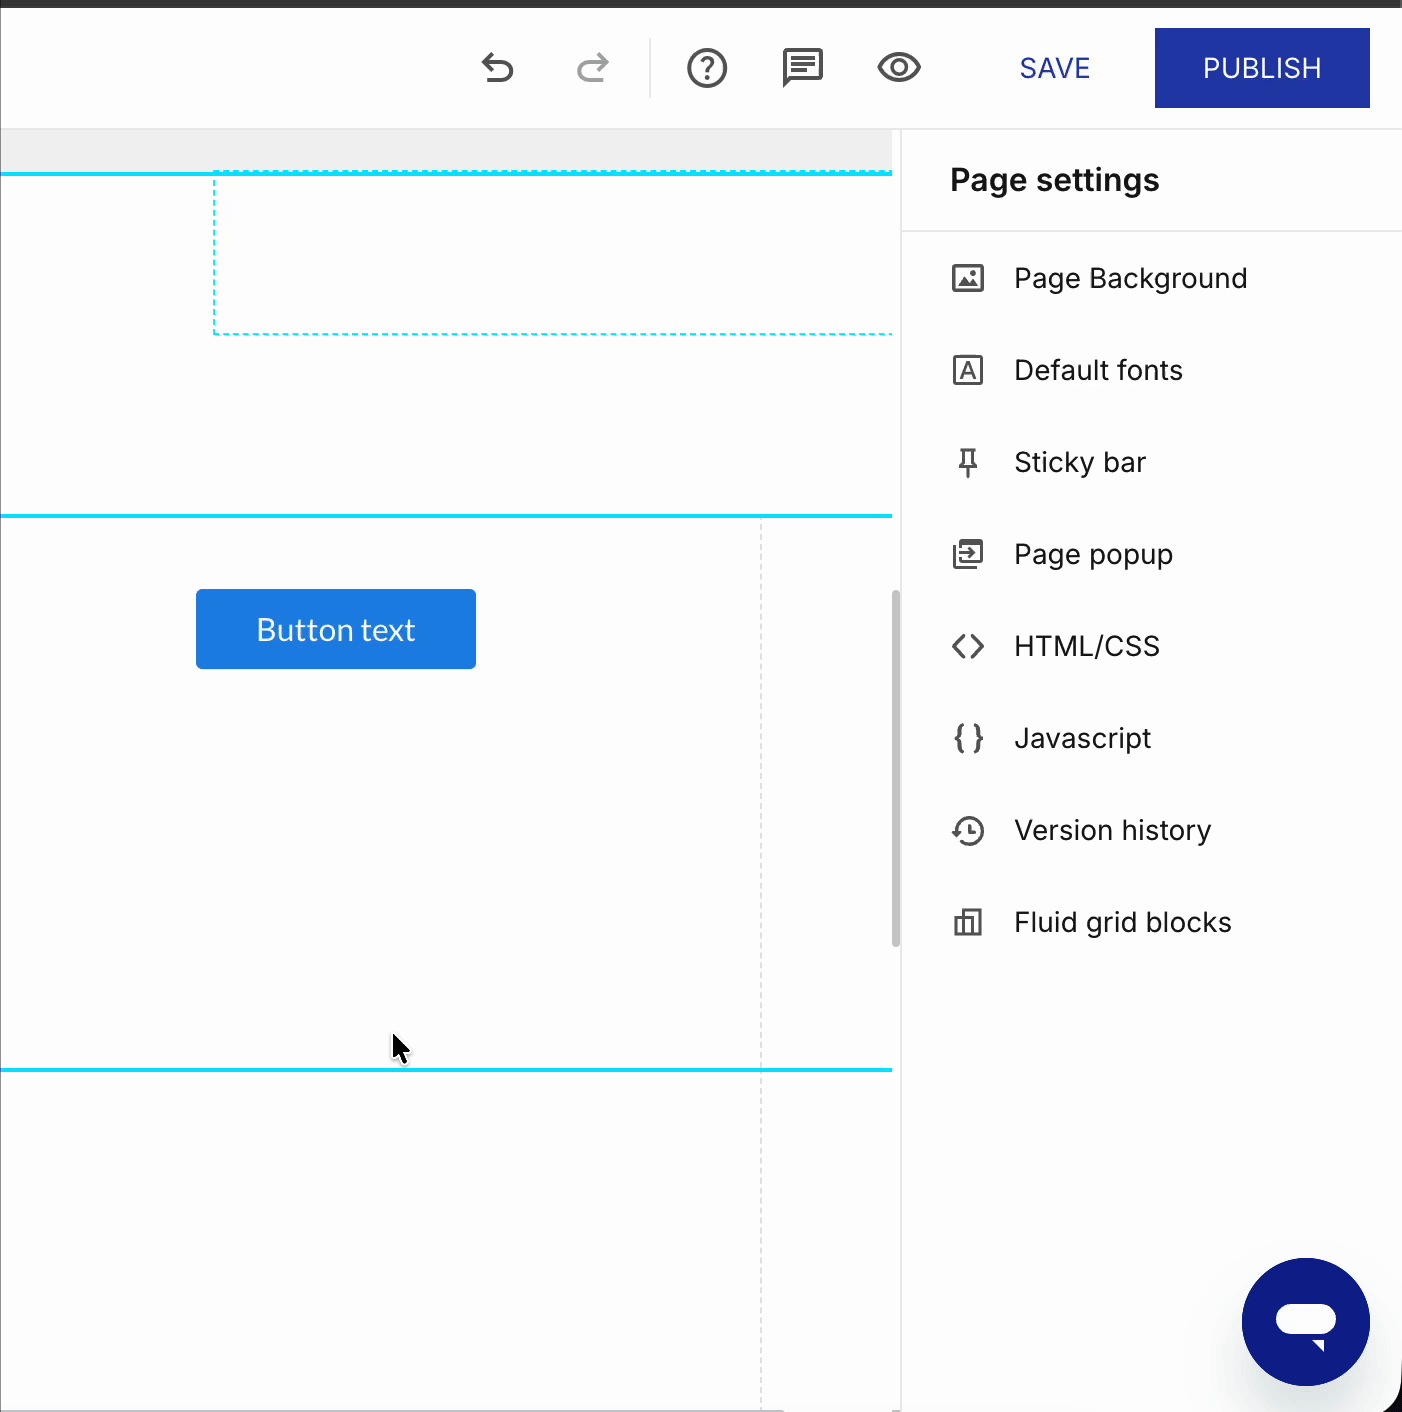Image resolution: width=1402 pixels, height=1412 pixels.
Task: Open the help question mark icon
Action: (x=707, y=68)
